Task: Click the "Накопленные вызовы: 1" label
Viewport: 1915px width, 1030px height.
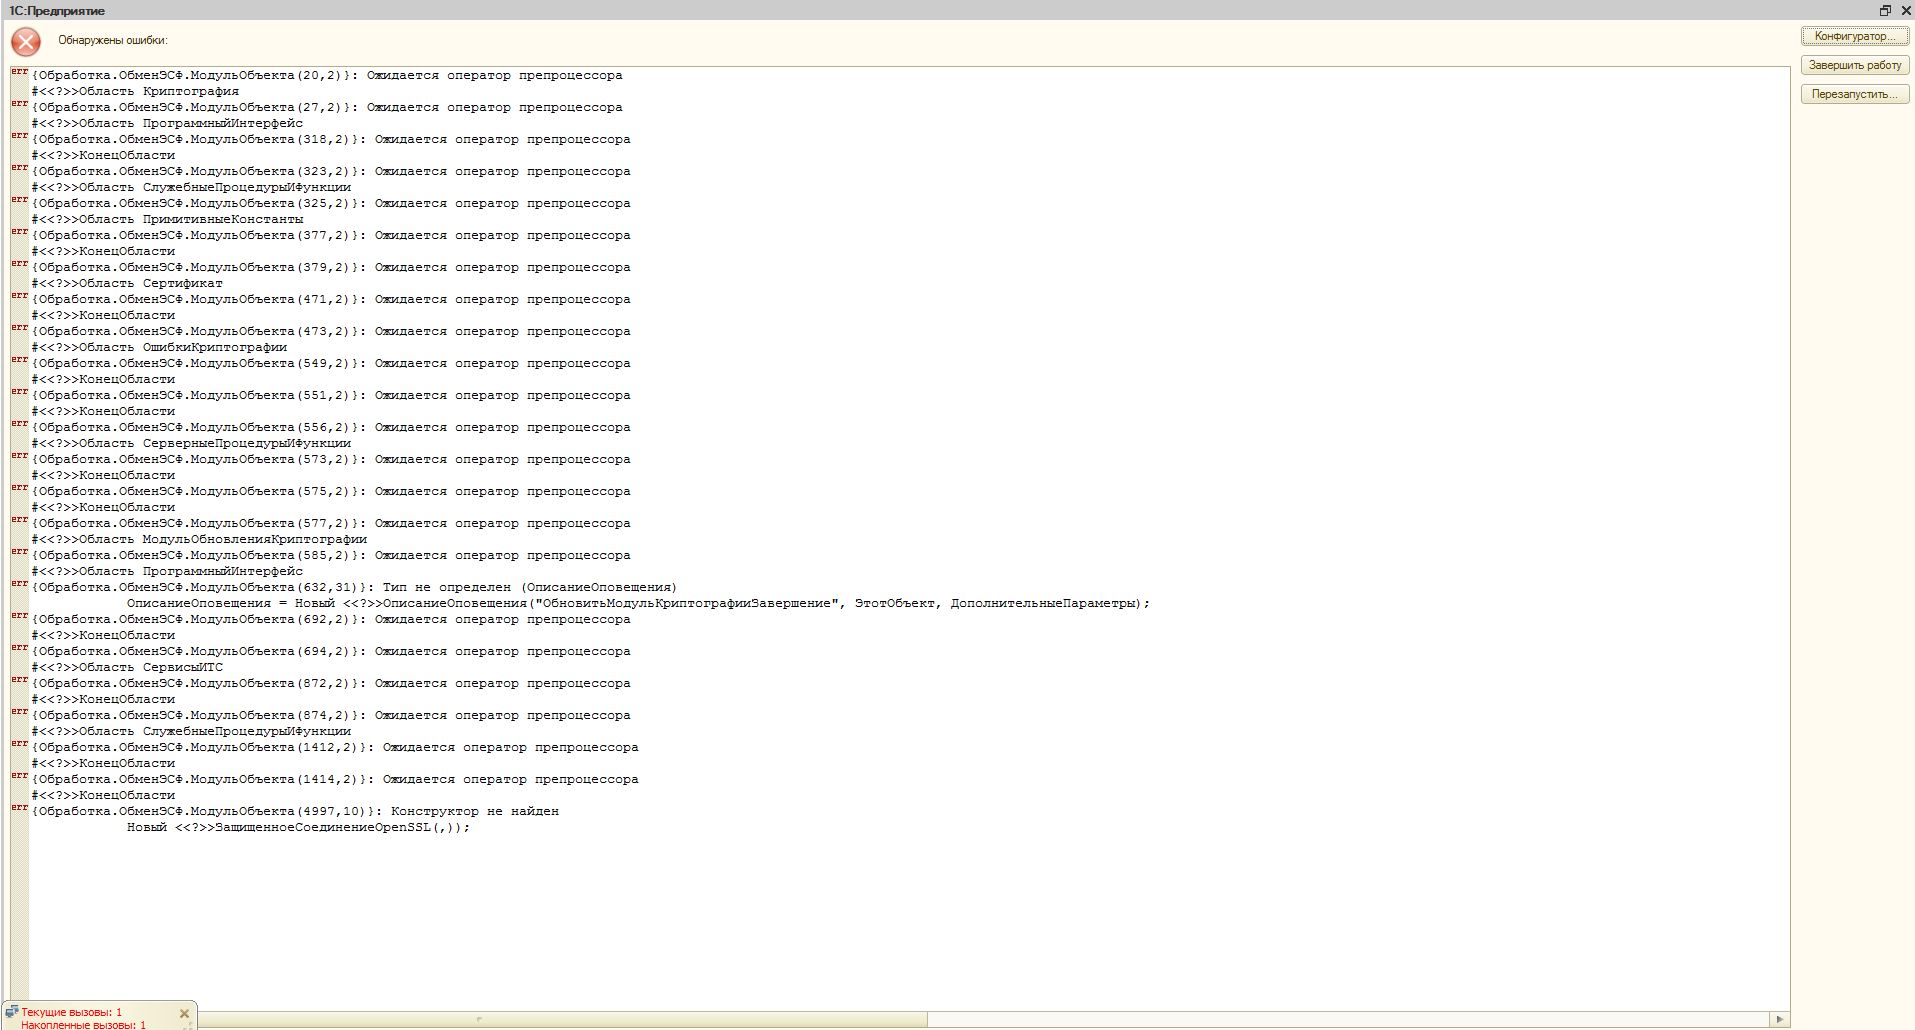Action: click(83, 1024)
